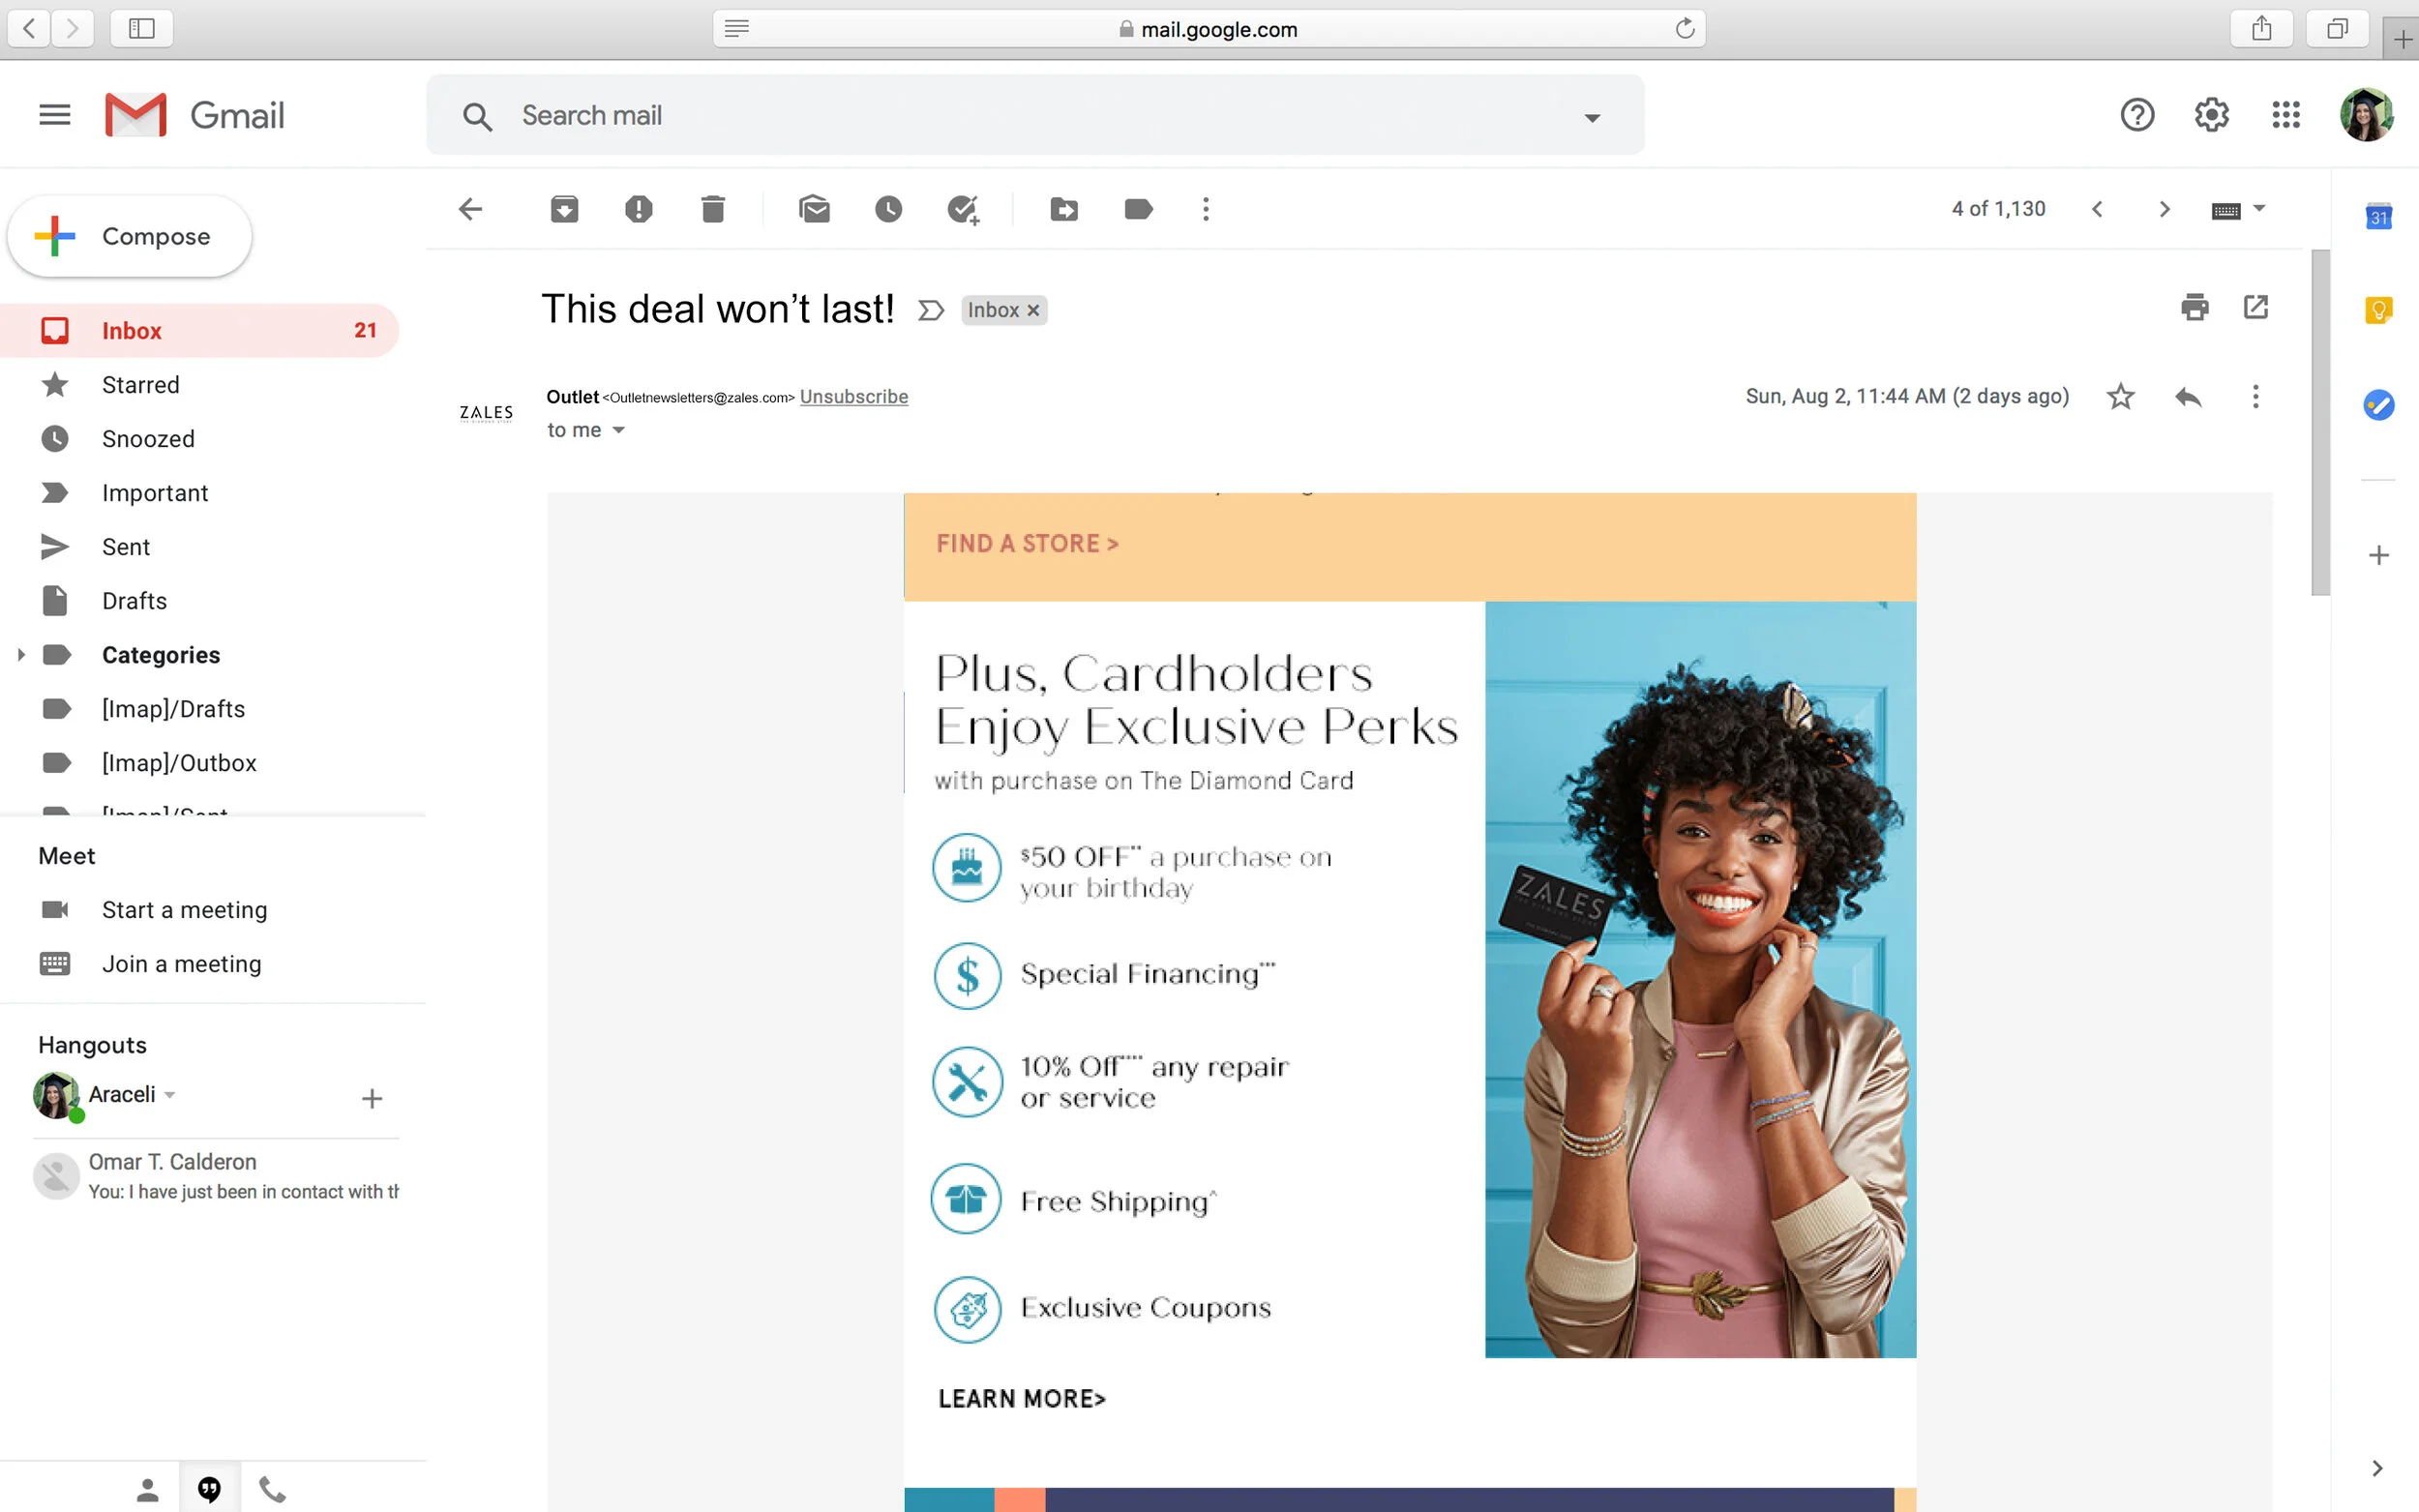Show Hangouts phone calls tab

[272, 1490]
